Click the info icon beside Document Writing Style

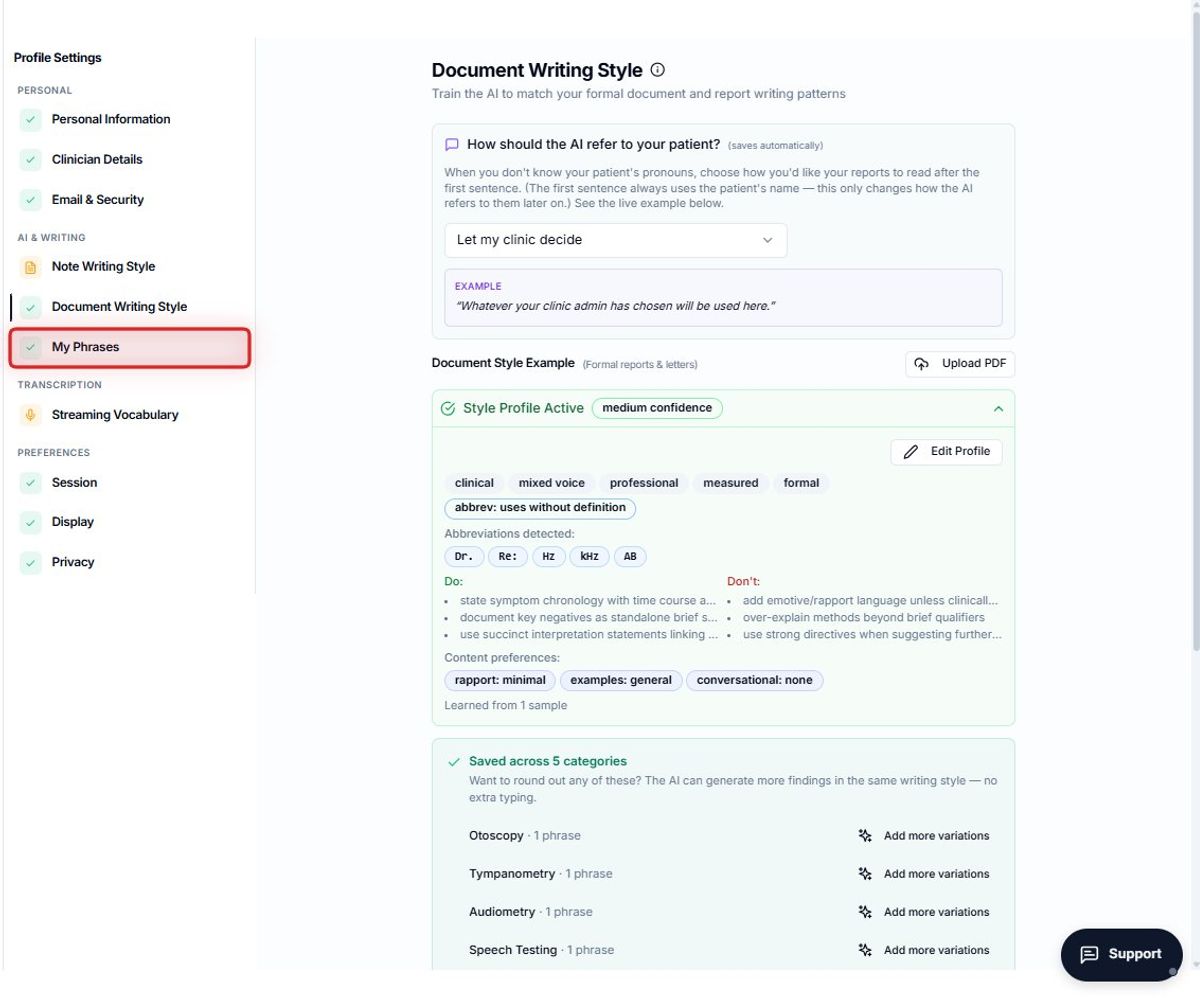tap(657, 70)
